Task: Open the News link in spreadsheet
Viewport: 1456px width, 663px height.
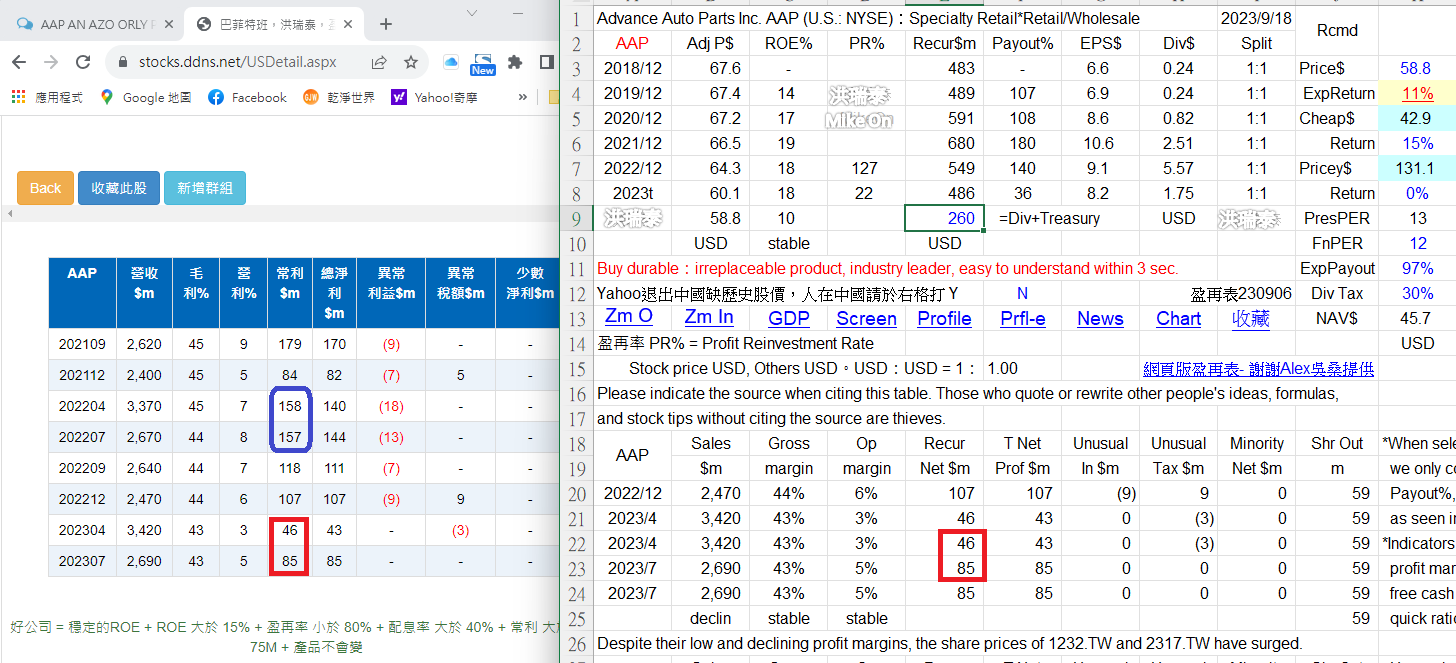Action: coord(1100,318)
